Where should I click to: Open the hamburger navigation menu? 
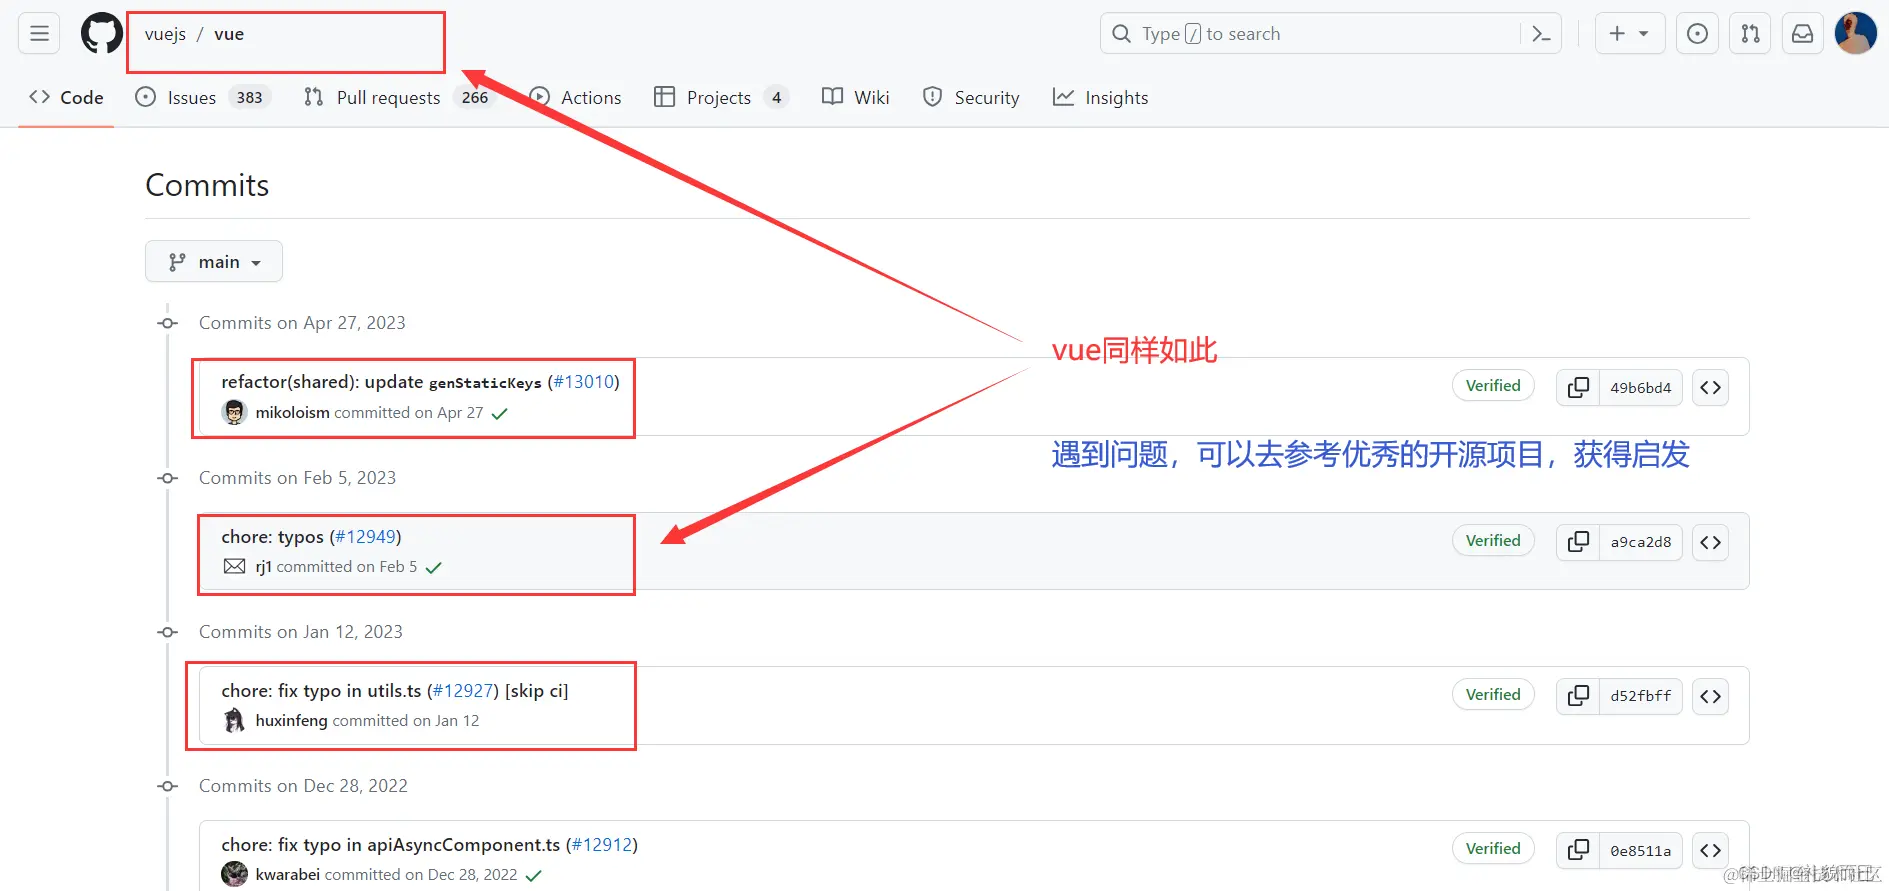39,34
